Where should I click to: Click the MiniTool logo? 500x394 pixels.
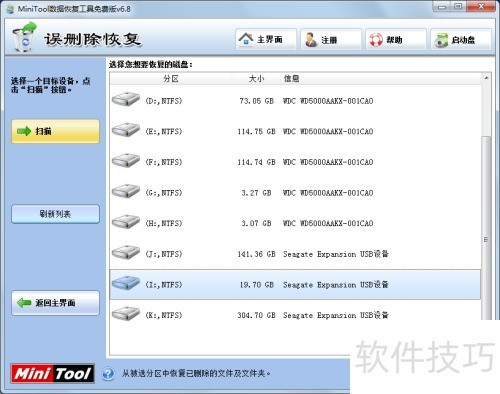coord(52,373)
